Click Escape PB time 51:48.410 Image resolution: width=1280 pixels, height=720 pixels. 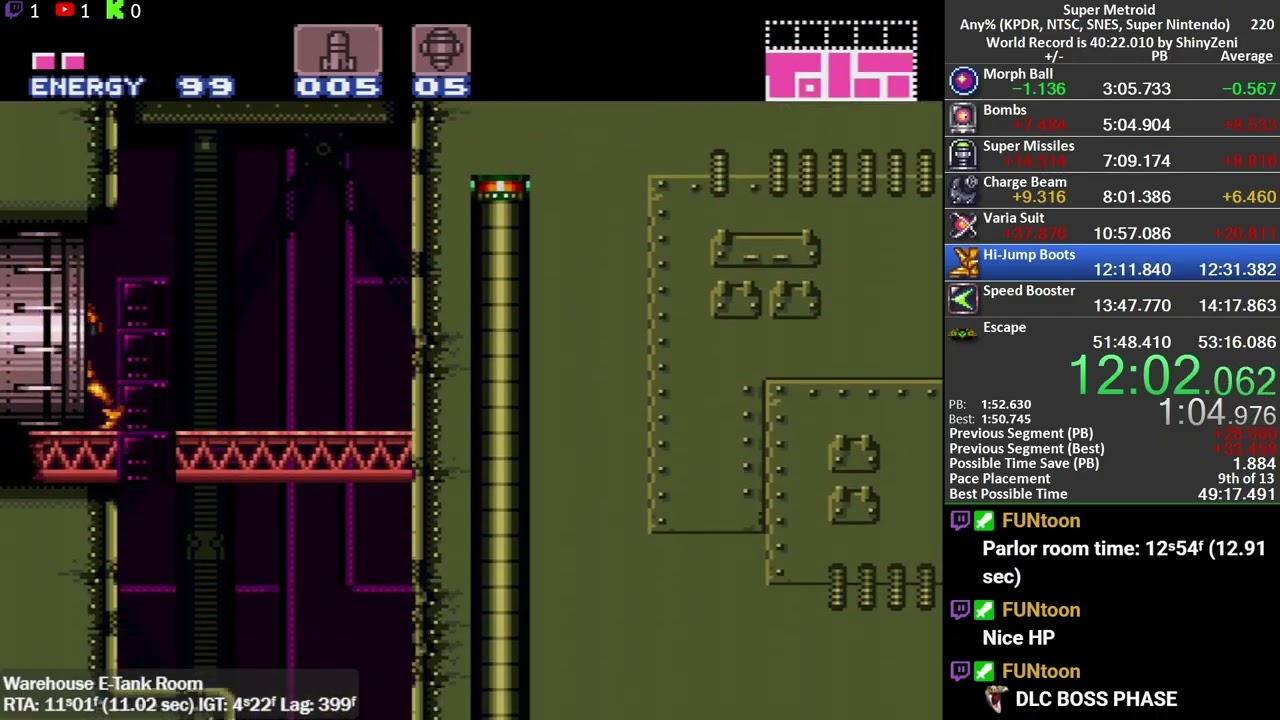[1132, 342]
